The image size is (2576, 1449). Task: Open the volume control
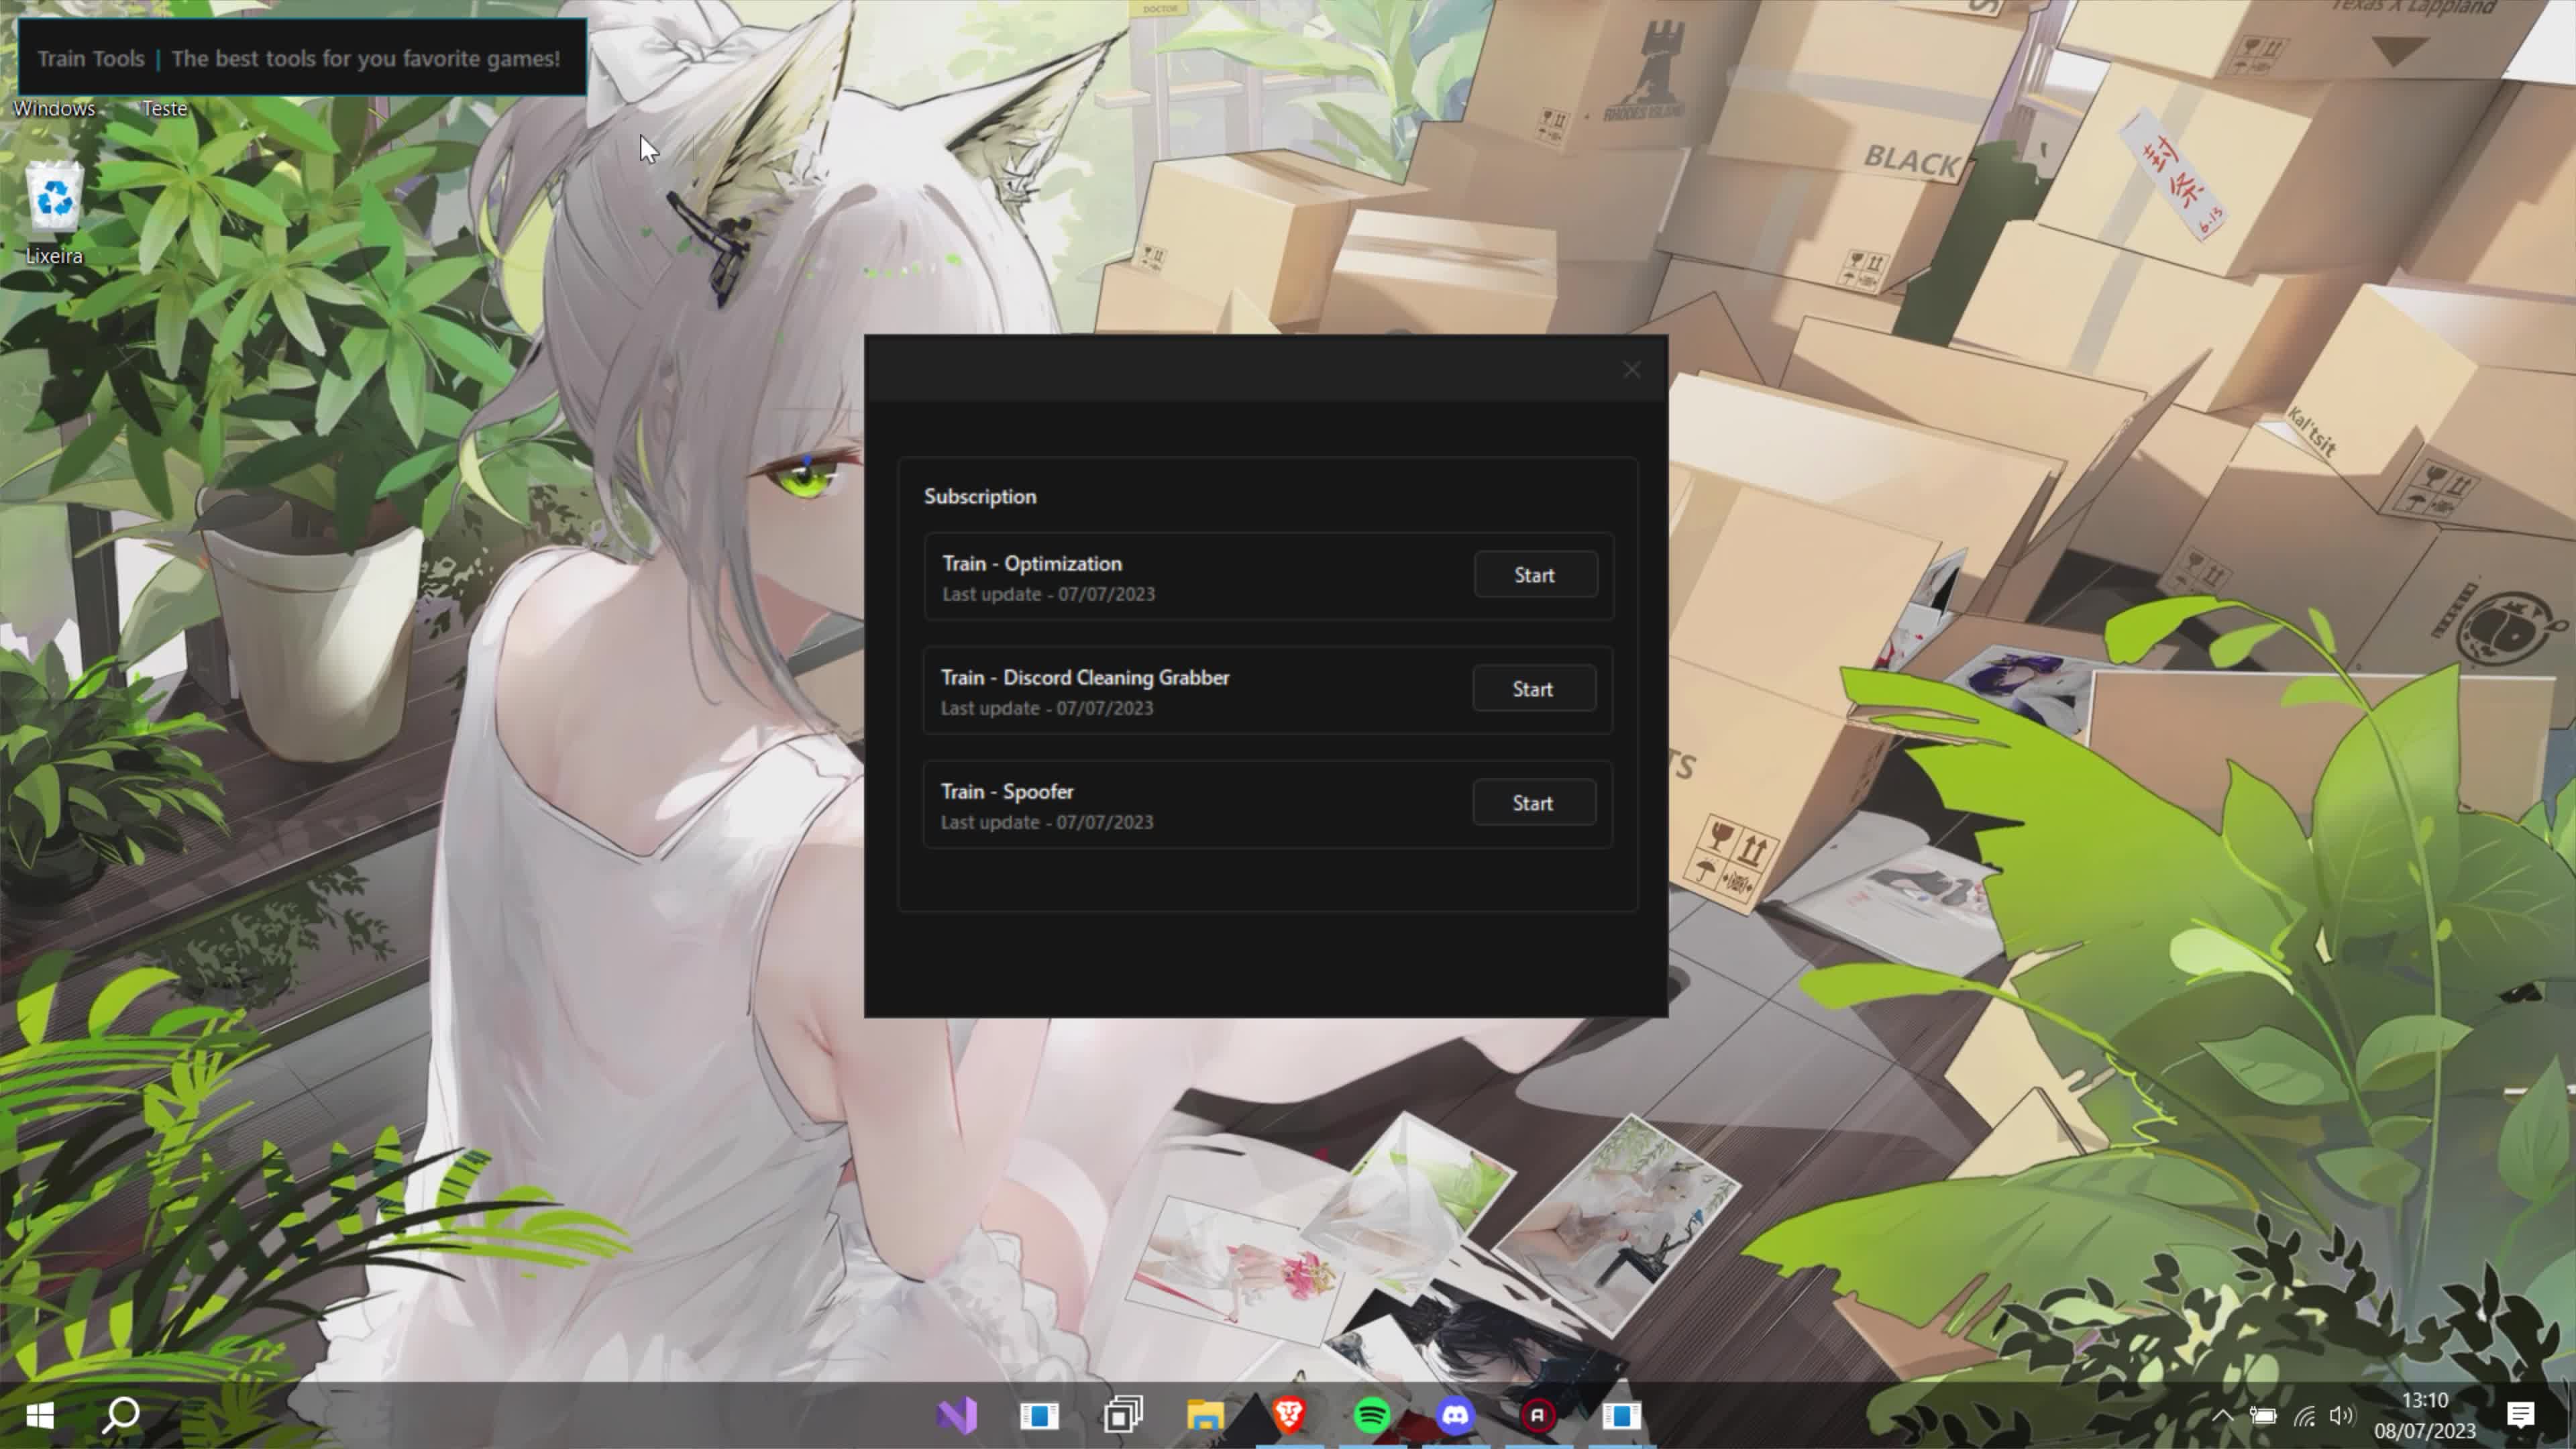click(x=2341, y=1415)
